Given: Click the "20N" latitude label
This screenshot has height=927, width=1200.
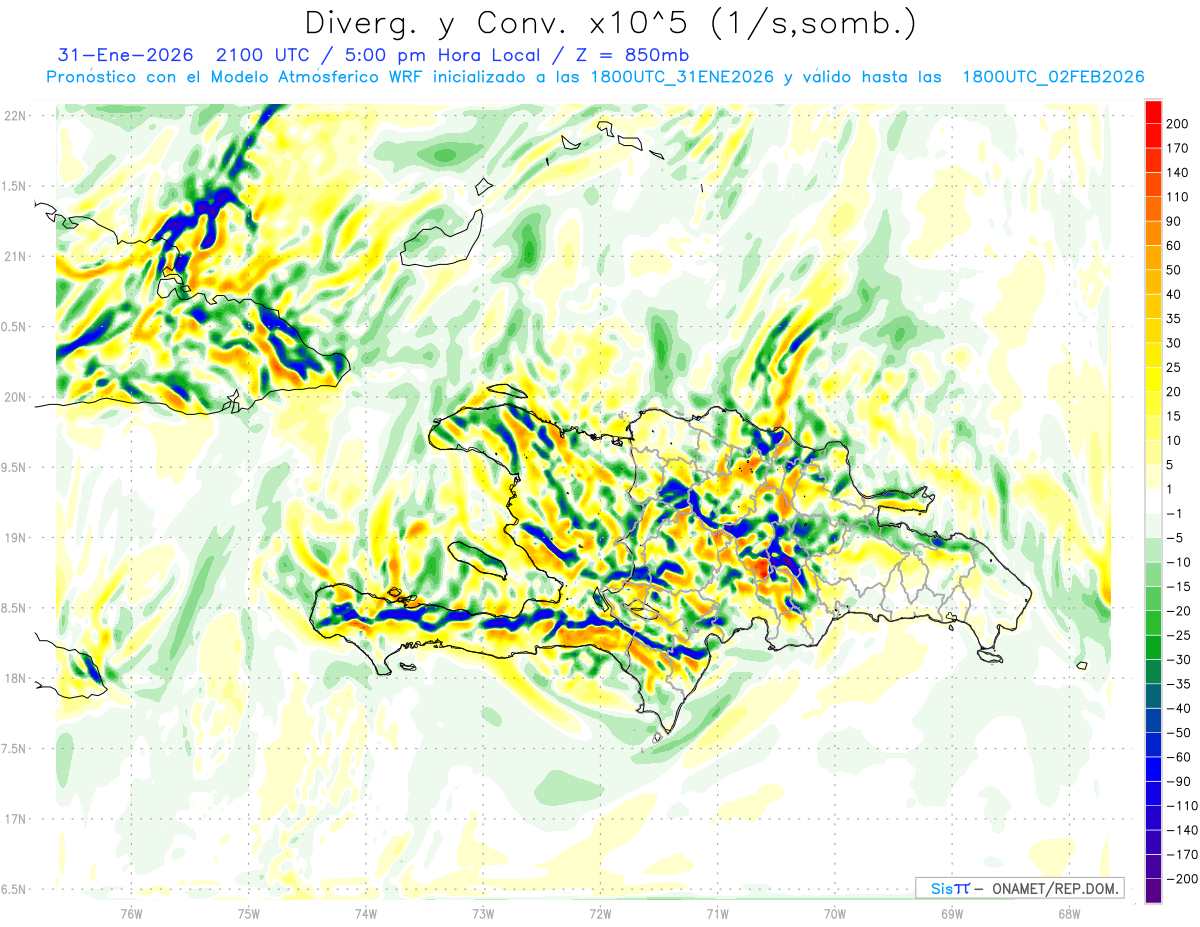Looking at the screenshot, I should click(x=15, y=397).
